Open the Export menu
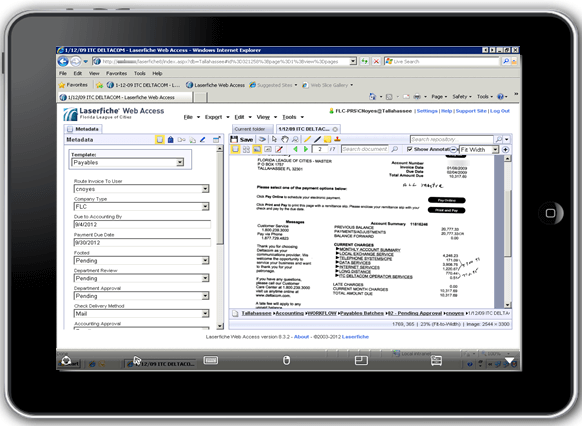This screenshot has width=582, height=426. pyautogui.click(x=217, y=117)
